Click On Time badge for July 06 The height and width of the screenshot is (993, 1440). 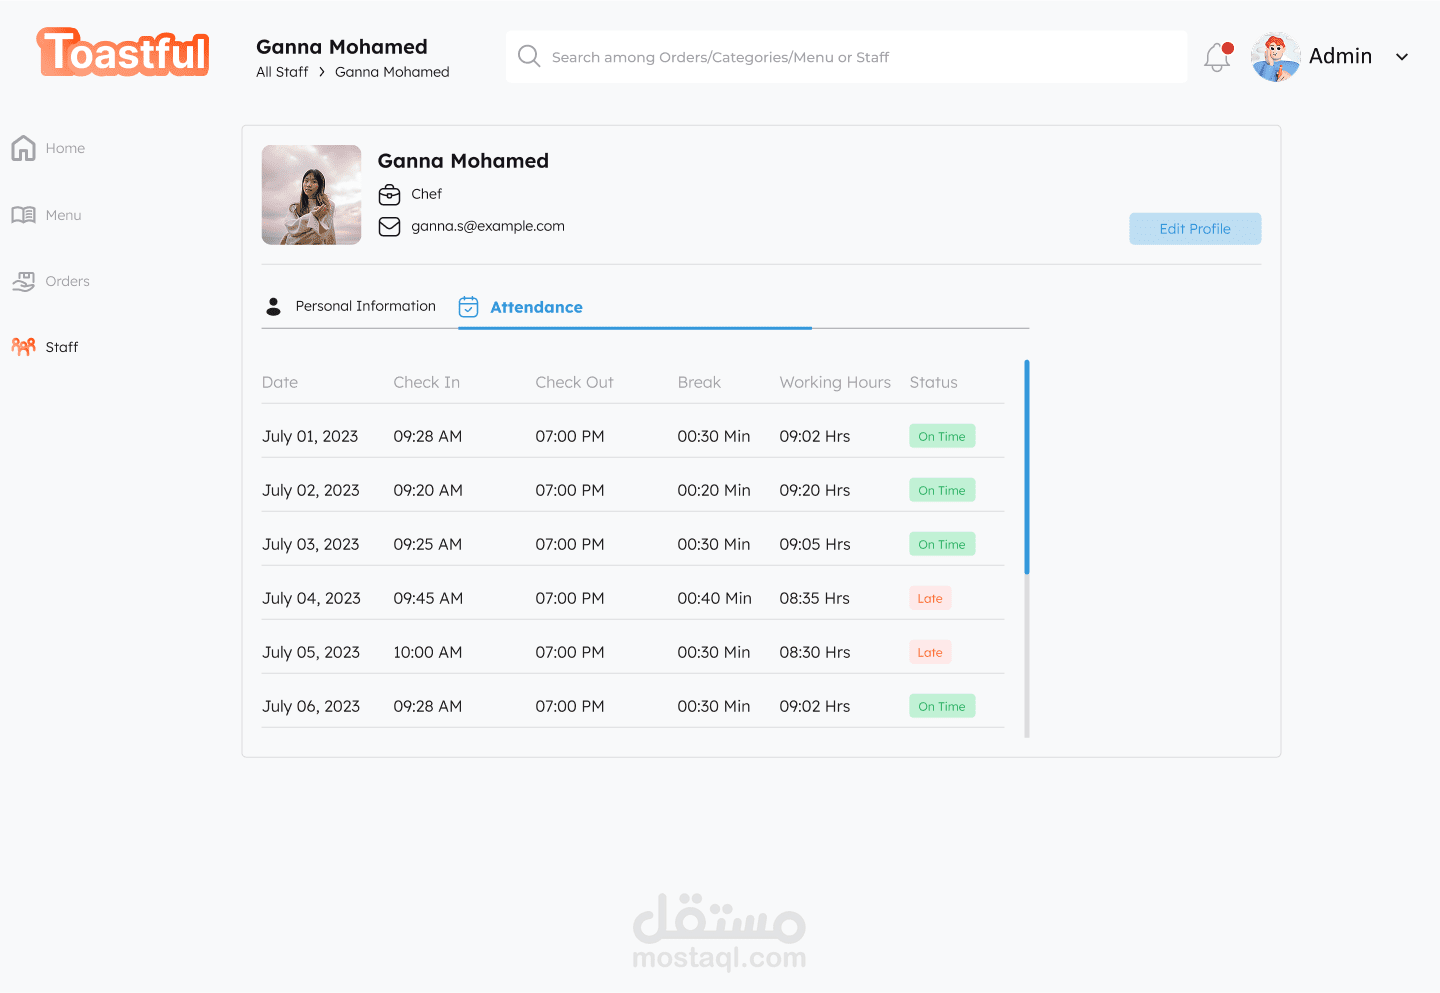(942, 706)
